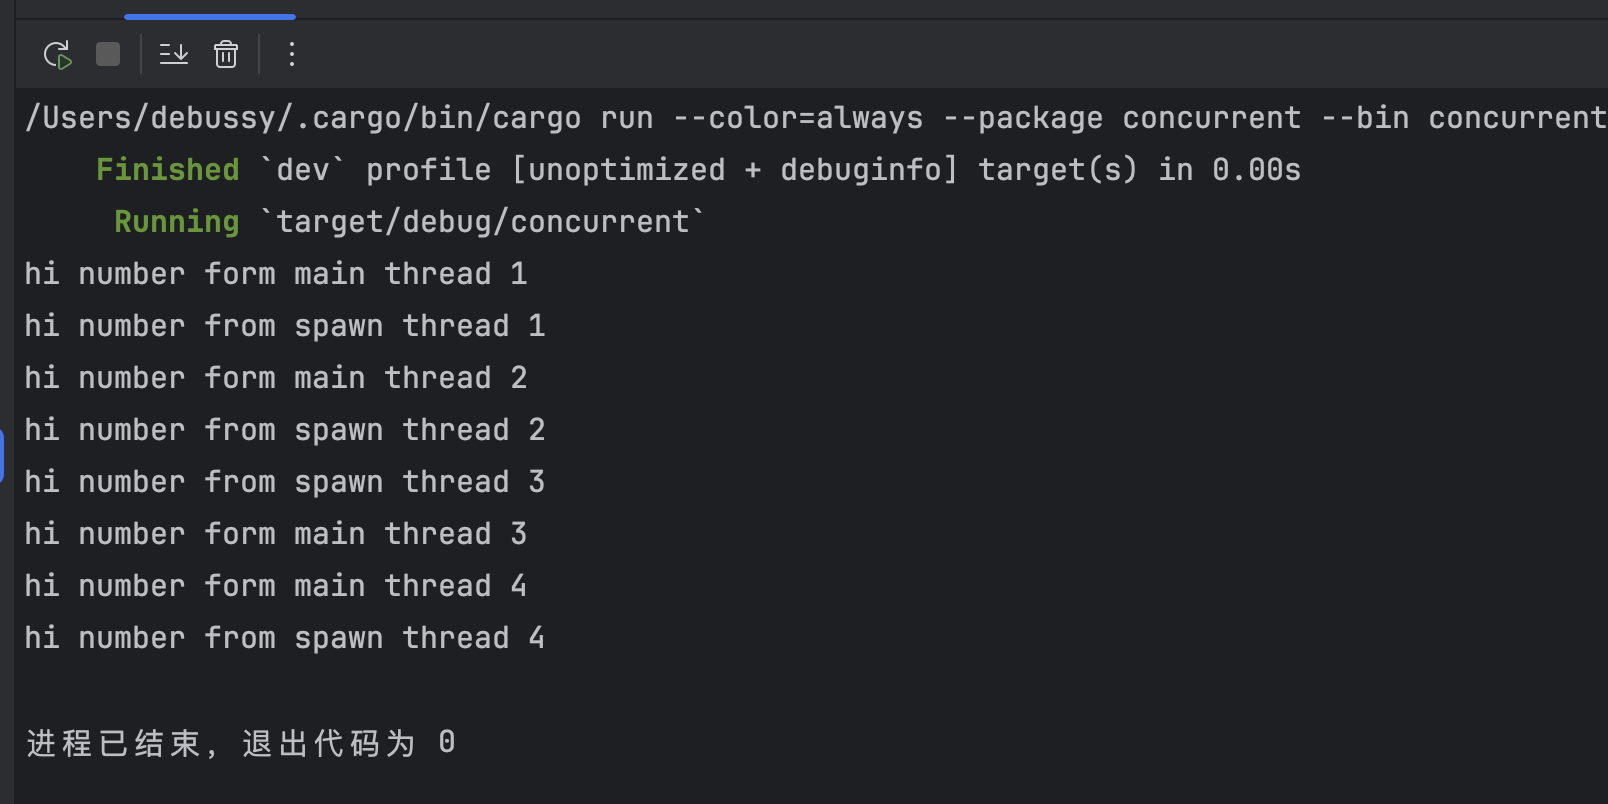Click the /Users/debussy/.cargo/bin/cargo path
Screen dimensions: 1608x804
tap(302, 118)
